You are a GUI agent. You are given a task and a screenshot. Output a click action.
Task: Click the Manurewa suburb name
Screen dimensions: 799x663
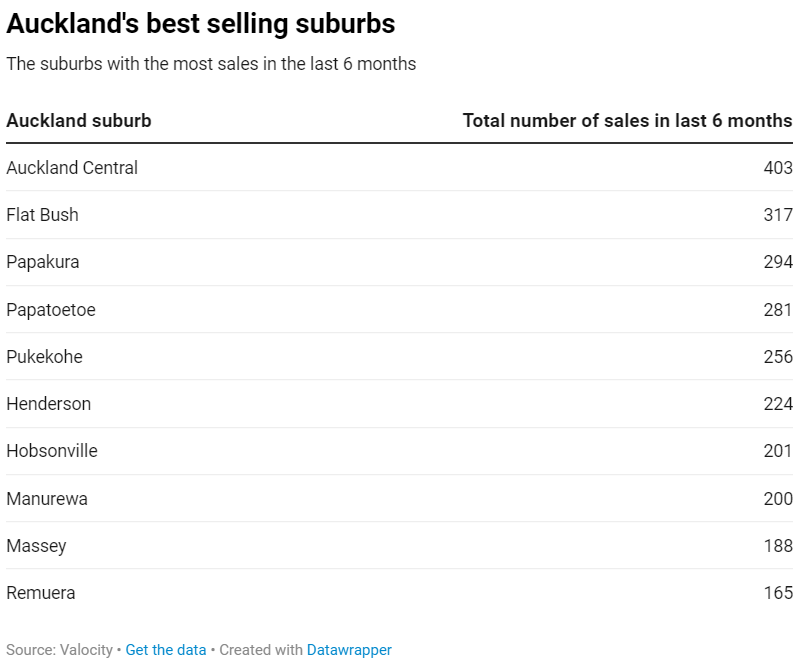coord(47,498)
